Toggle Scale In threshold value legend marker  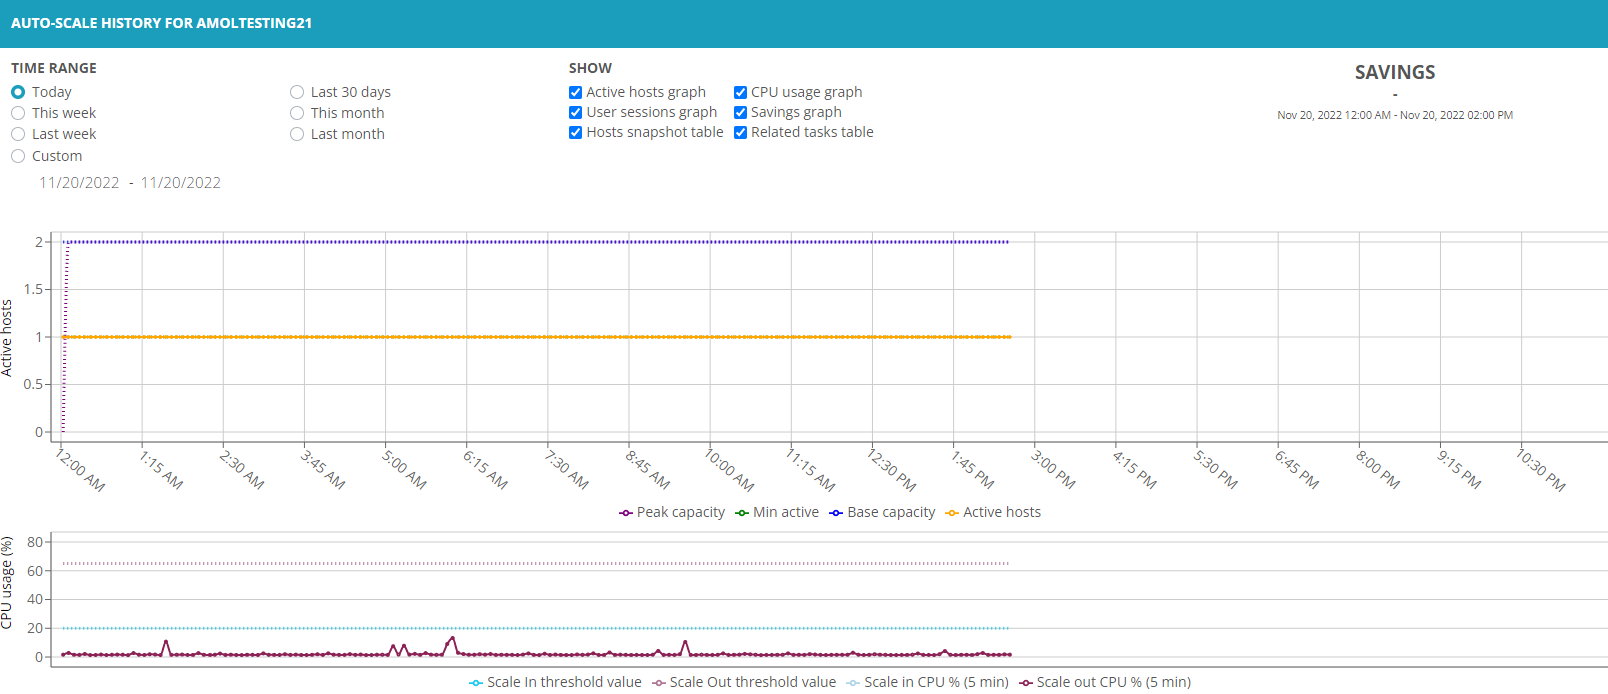[476, 683]
